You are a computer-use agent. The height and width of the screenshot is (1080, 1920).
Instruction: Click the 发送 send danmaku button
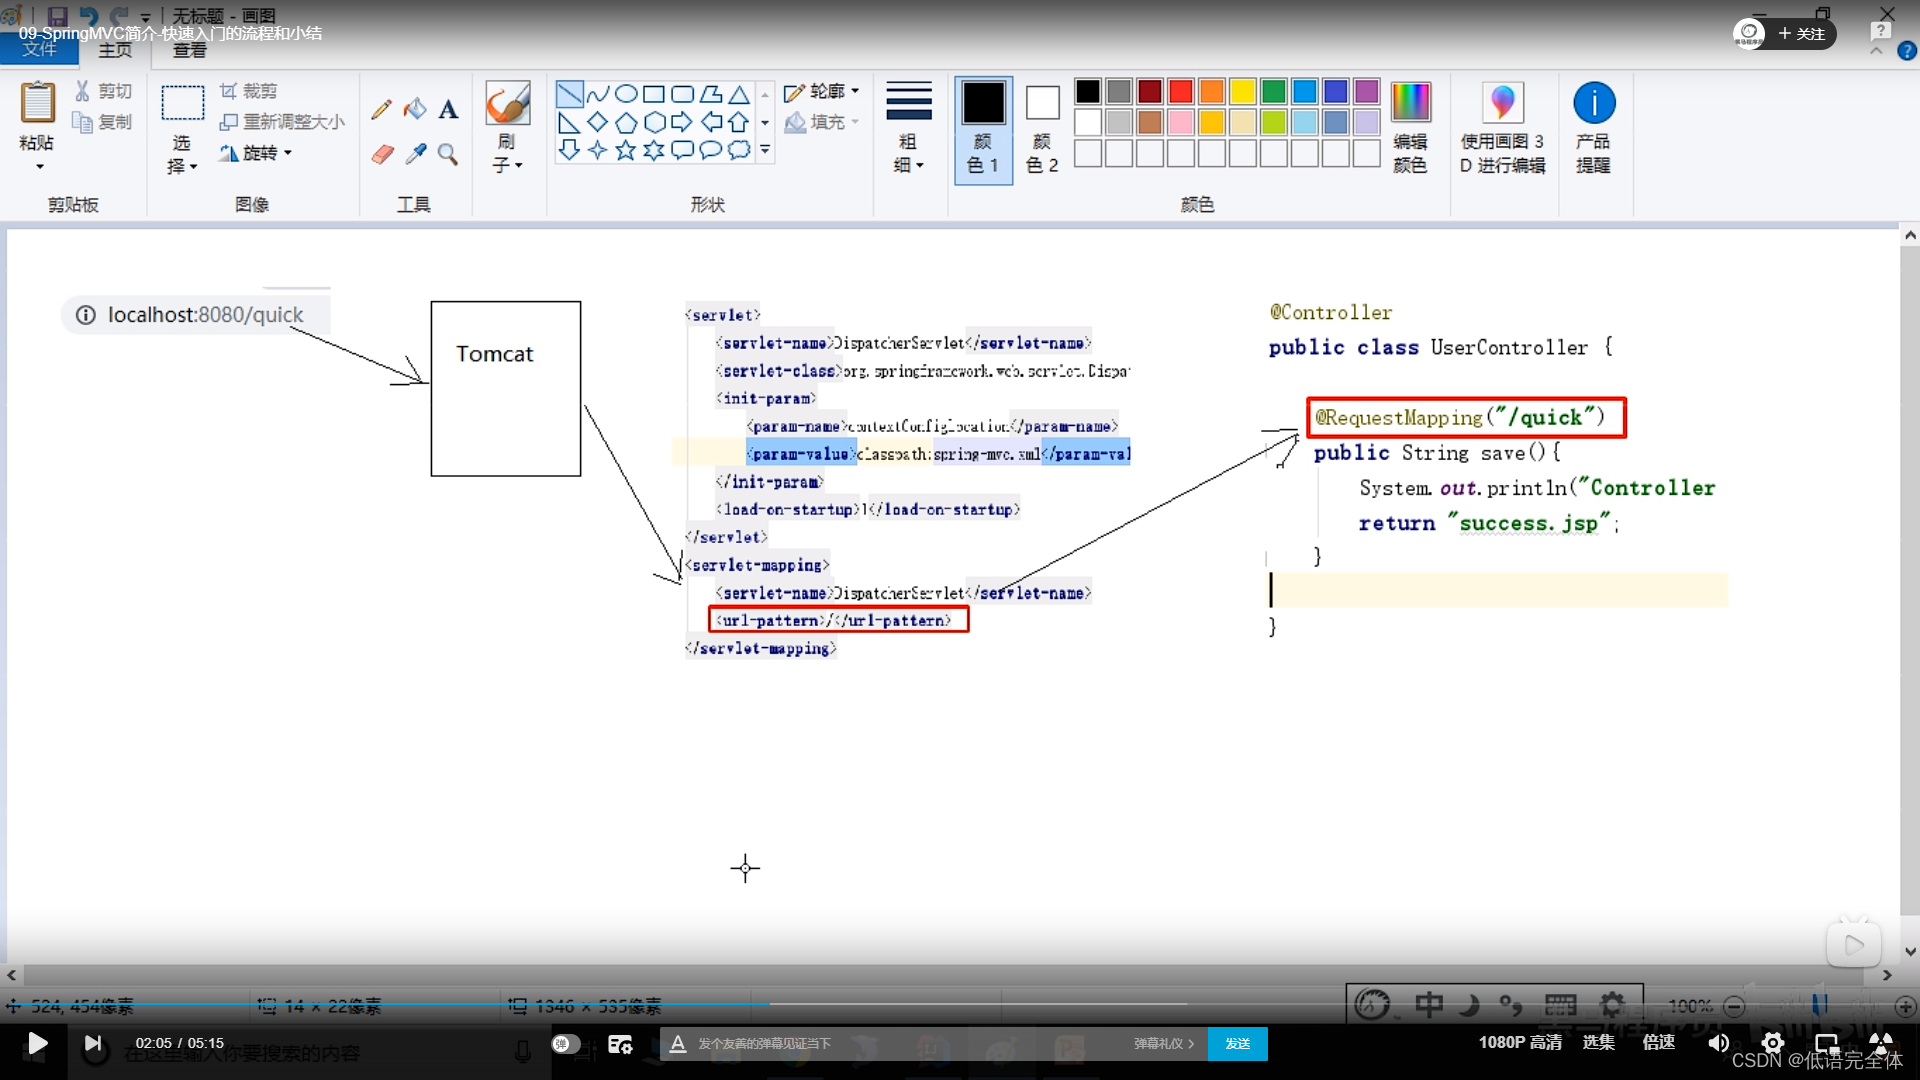pos(1238,1043)
